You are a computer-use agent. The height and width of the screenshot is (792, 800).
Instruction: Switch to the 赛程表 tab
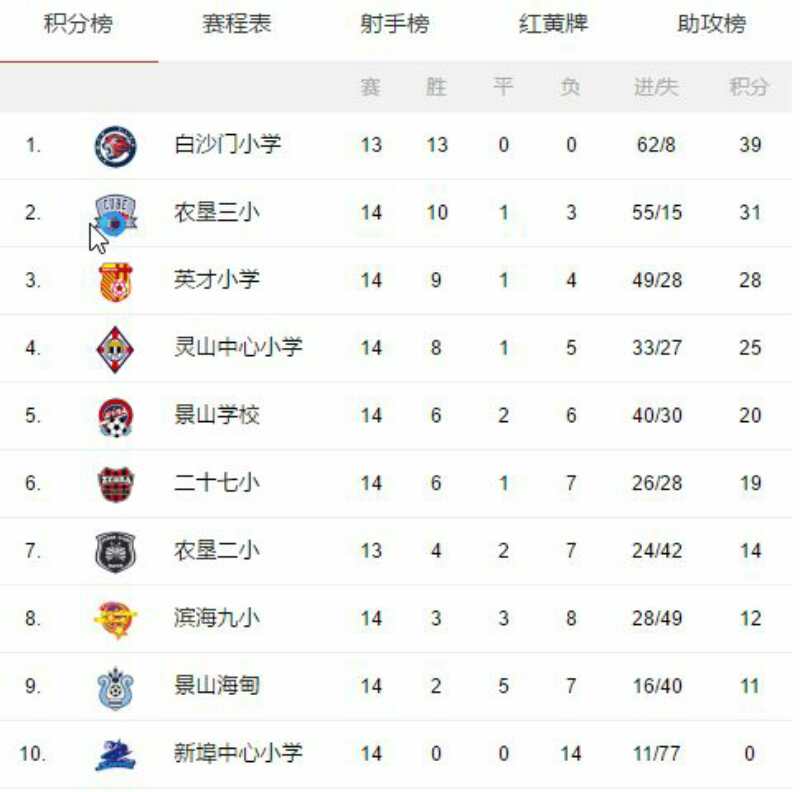pyautogui.click(x=237, y=23)
